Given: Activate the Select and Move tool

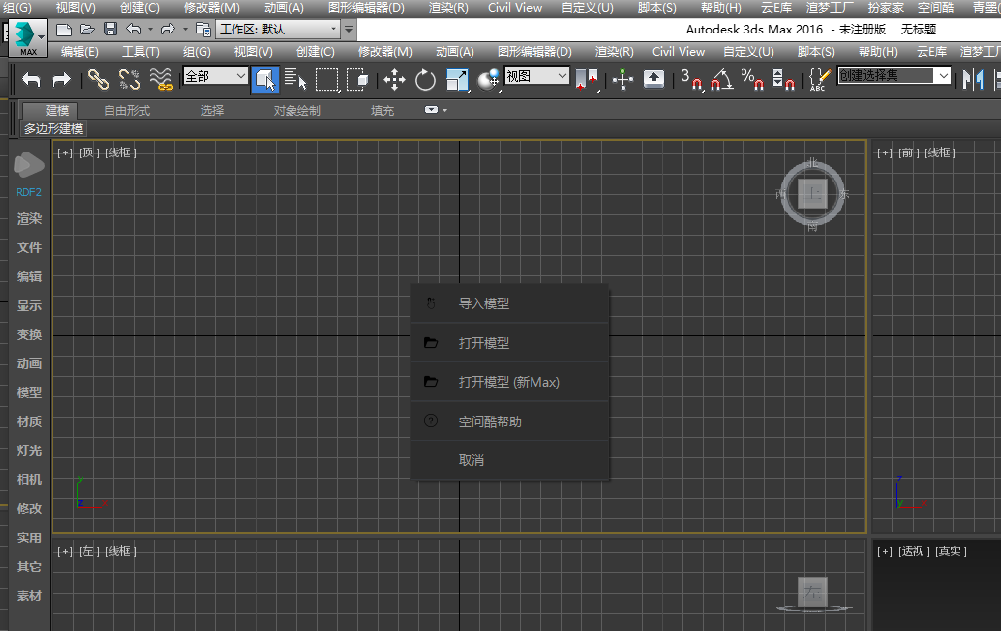Looking at the screenshot, I should point(394,79).
